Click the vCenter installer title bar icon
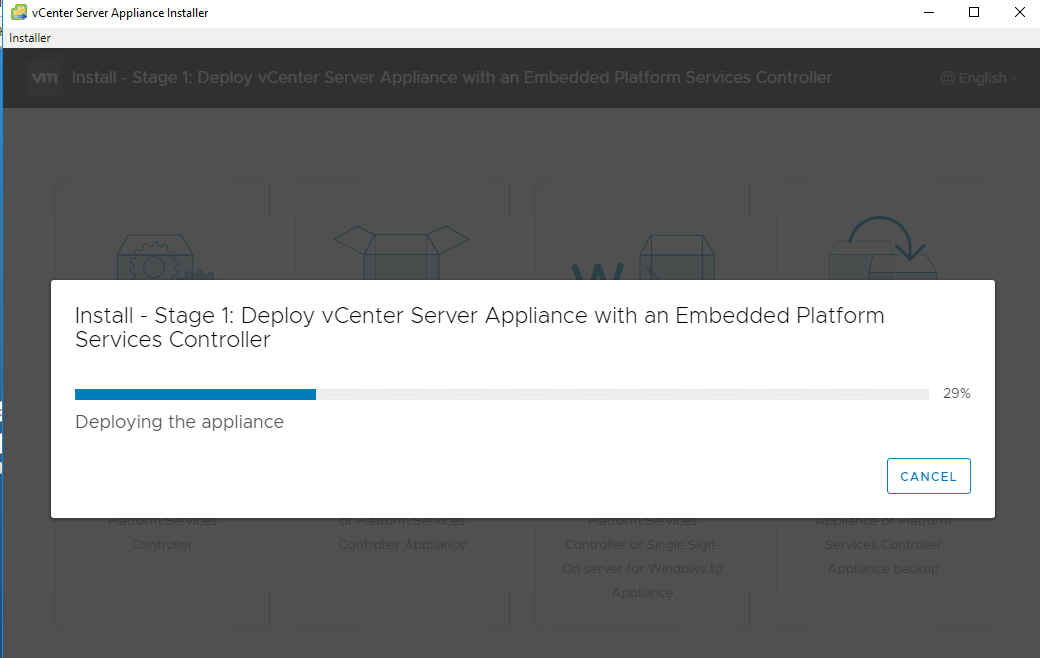 click(18, 13)
